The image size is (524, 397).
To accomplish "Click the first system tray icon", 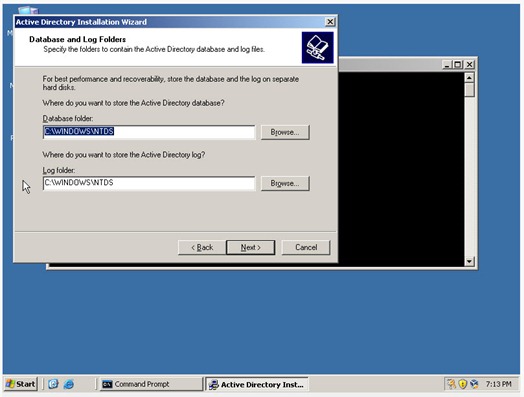I will (x=451, y=384).
